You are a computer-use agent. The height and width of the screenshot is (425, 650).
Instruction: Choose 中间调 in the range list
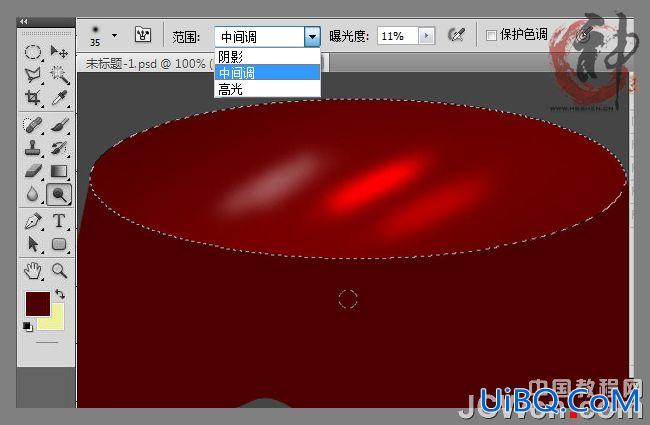tap(267, 73)
